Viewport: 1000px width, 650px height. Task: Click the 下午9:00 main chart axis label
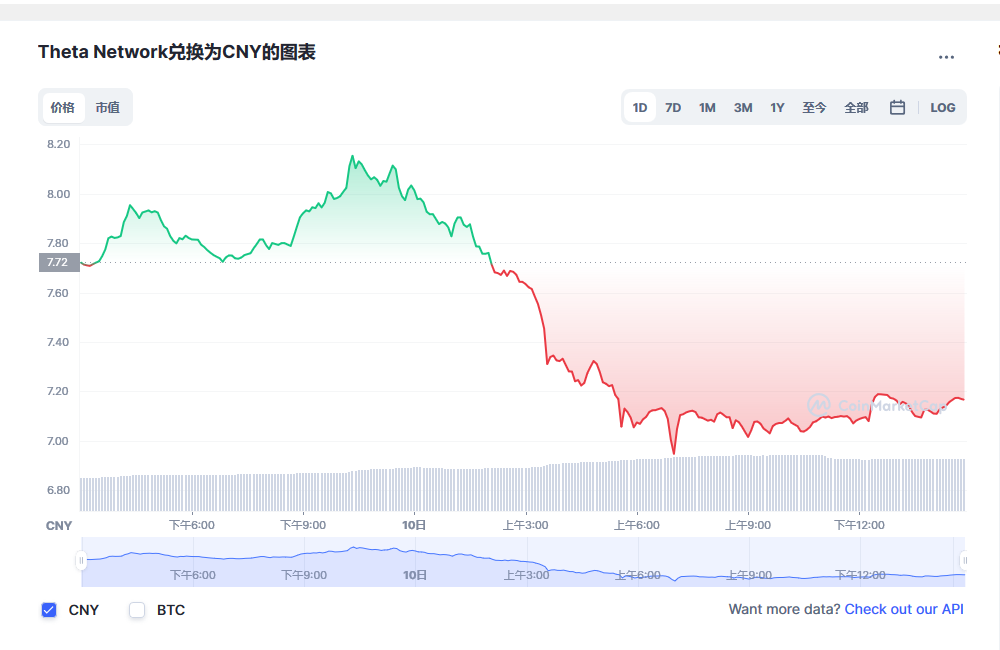tap(303, 525)
